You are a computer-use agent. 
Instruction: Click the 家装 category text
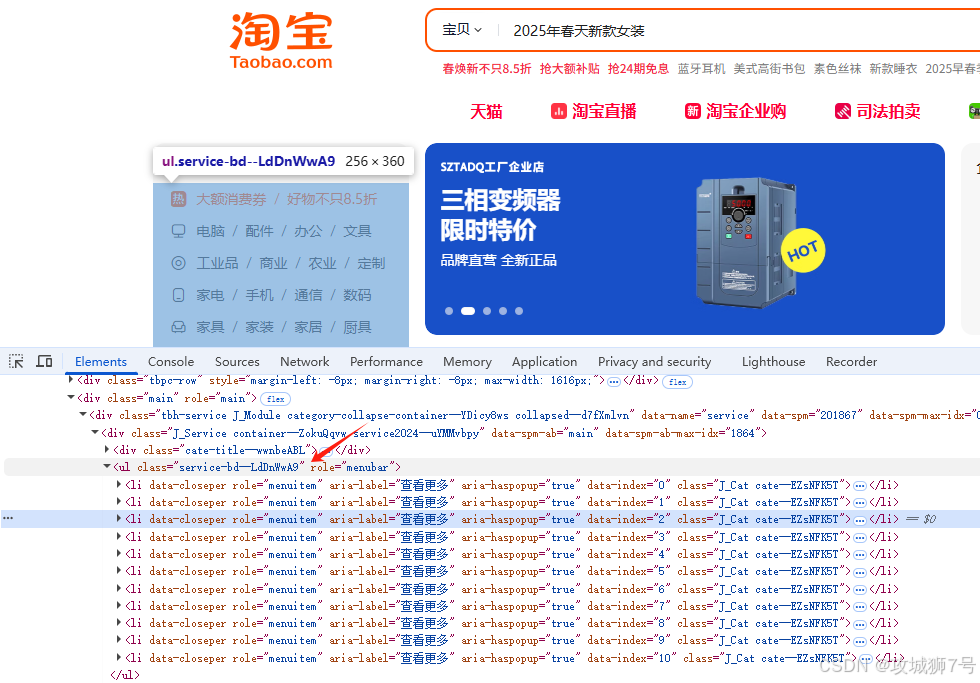(259, 327)
